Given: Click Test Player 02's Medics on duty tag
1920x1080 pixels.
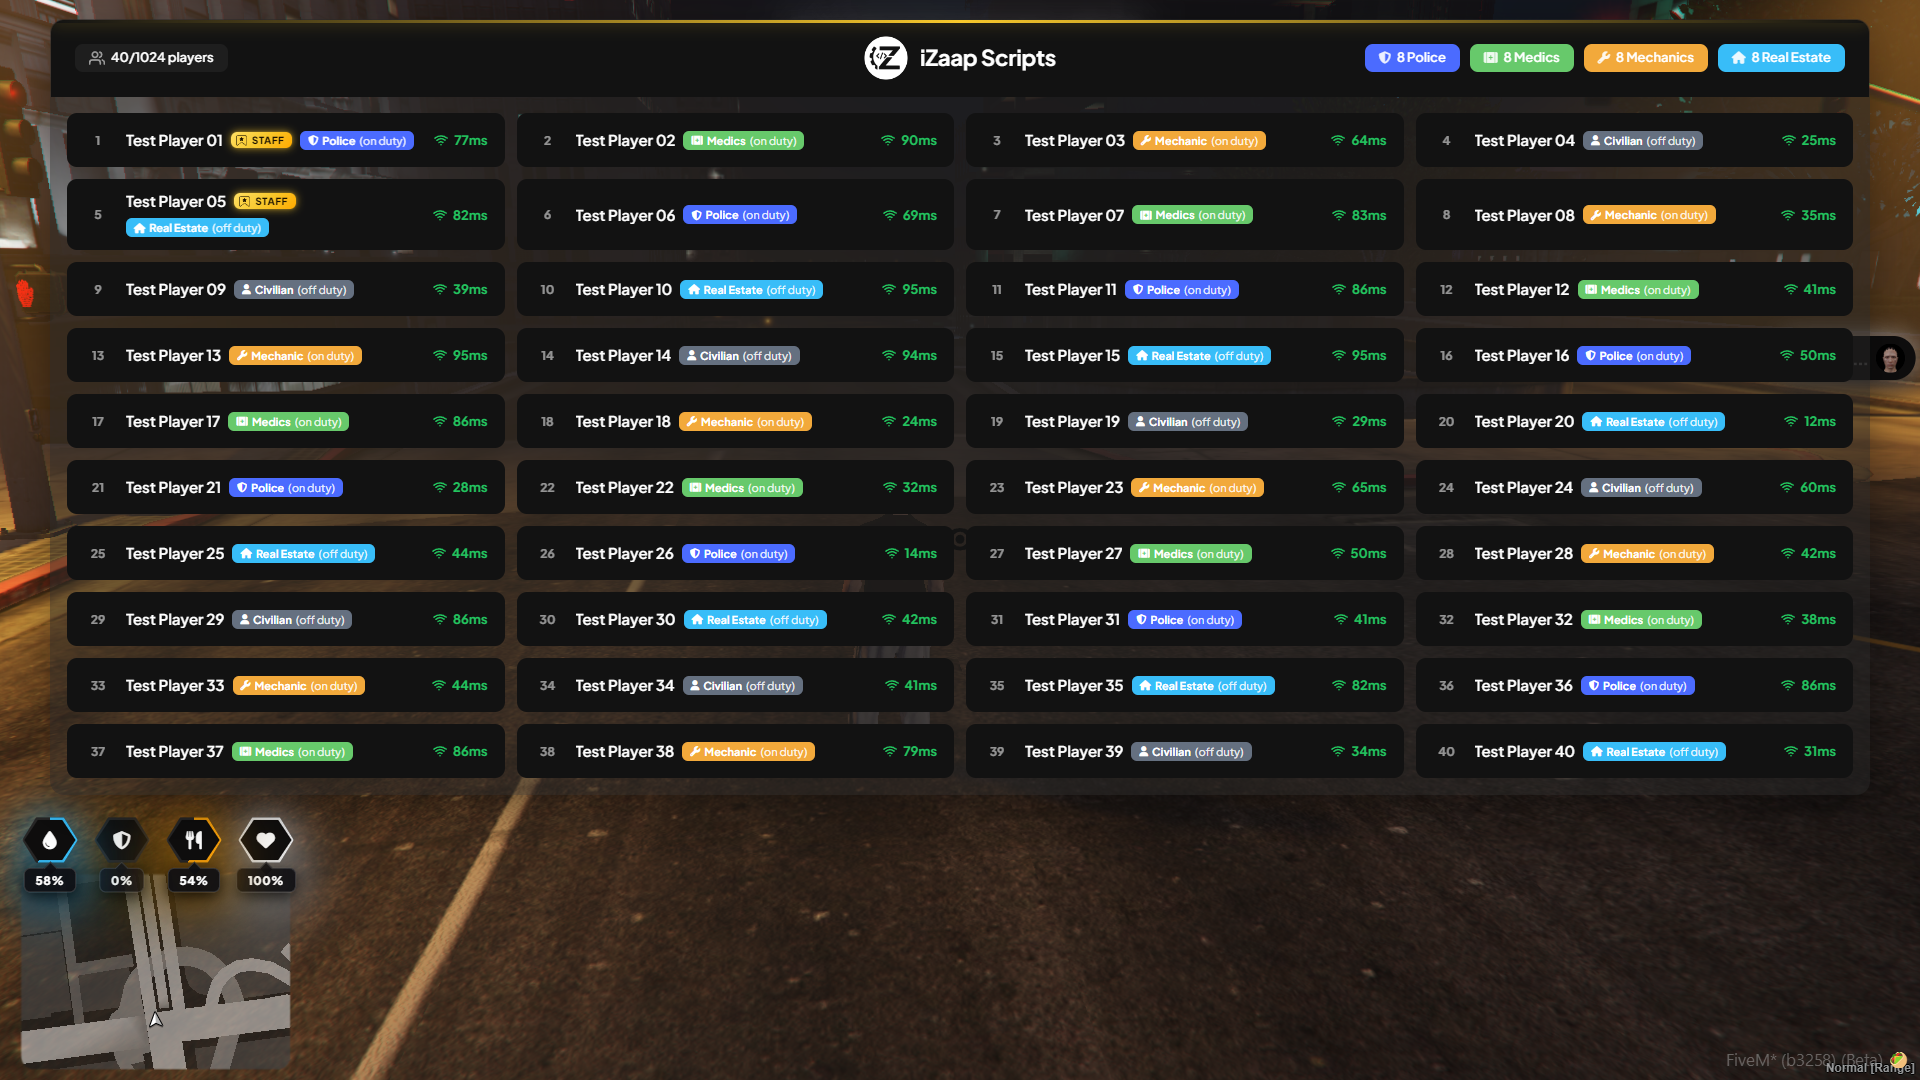Looking at the screenshot, I should pos(743,141).
